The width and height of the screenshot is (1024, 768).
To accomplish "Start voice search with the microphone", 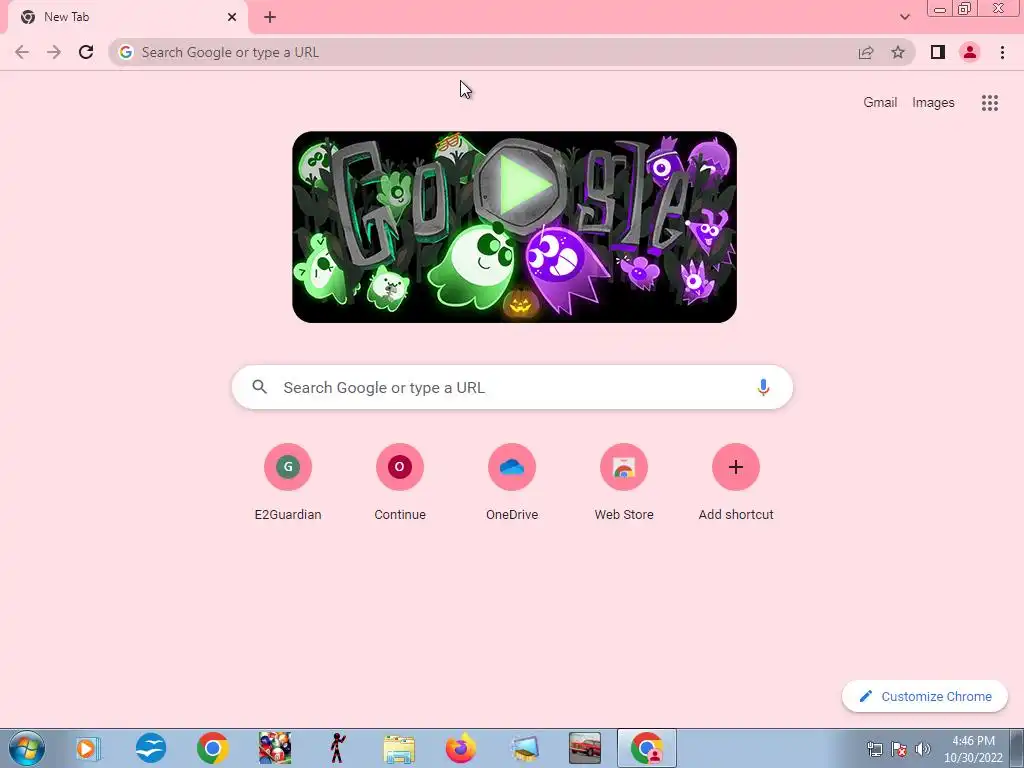I will [x=763, y=387].
